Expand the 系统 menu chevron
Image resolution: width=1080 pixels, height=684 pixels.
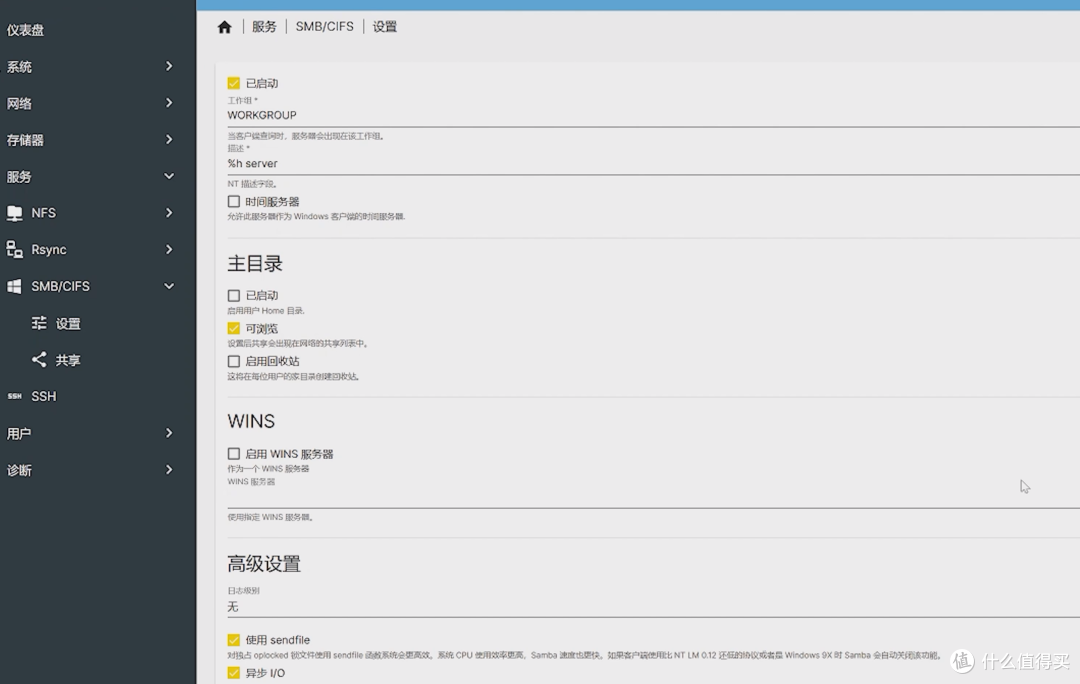(169, 66)
